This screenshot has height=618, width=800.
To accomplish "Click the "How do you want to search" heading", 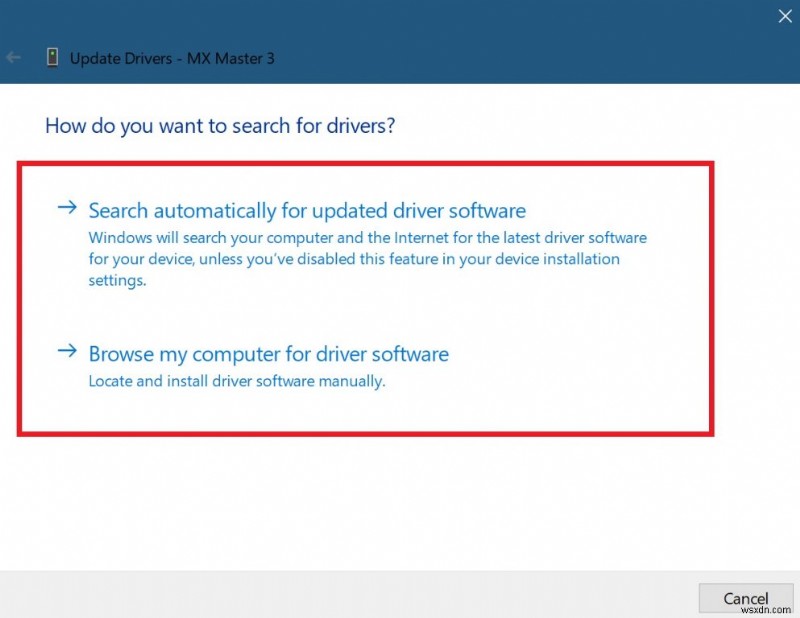I will (x=219, y=126).
